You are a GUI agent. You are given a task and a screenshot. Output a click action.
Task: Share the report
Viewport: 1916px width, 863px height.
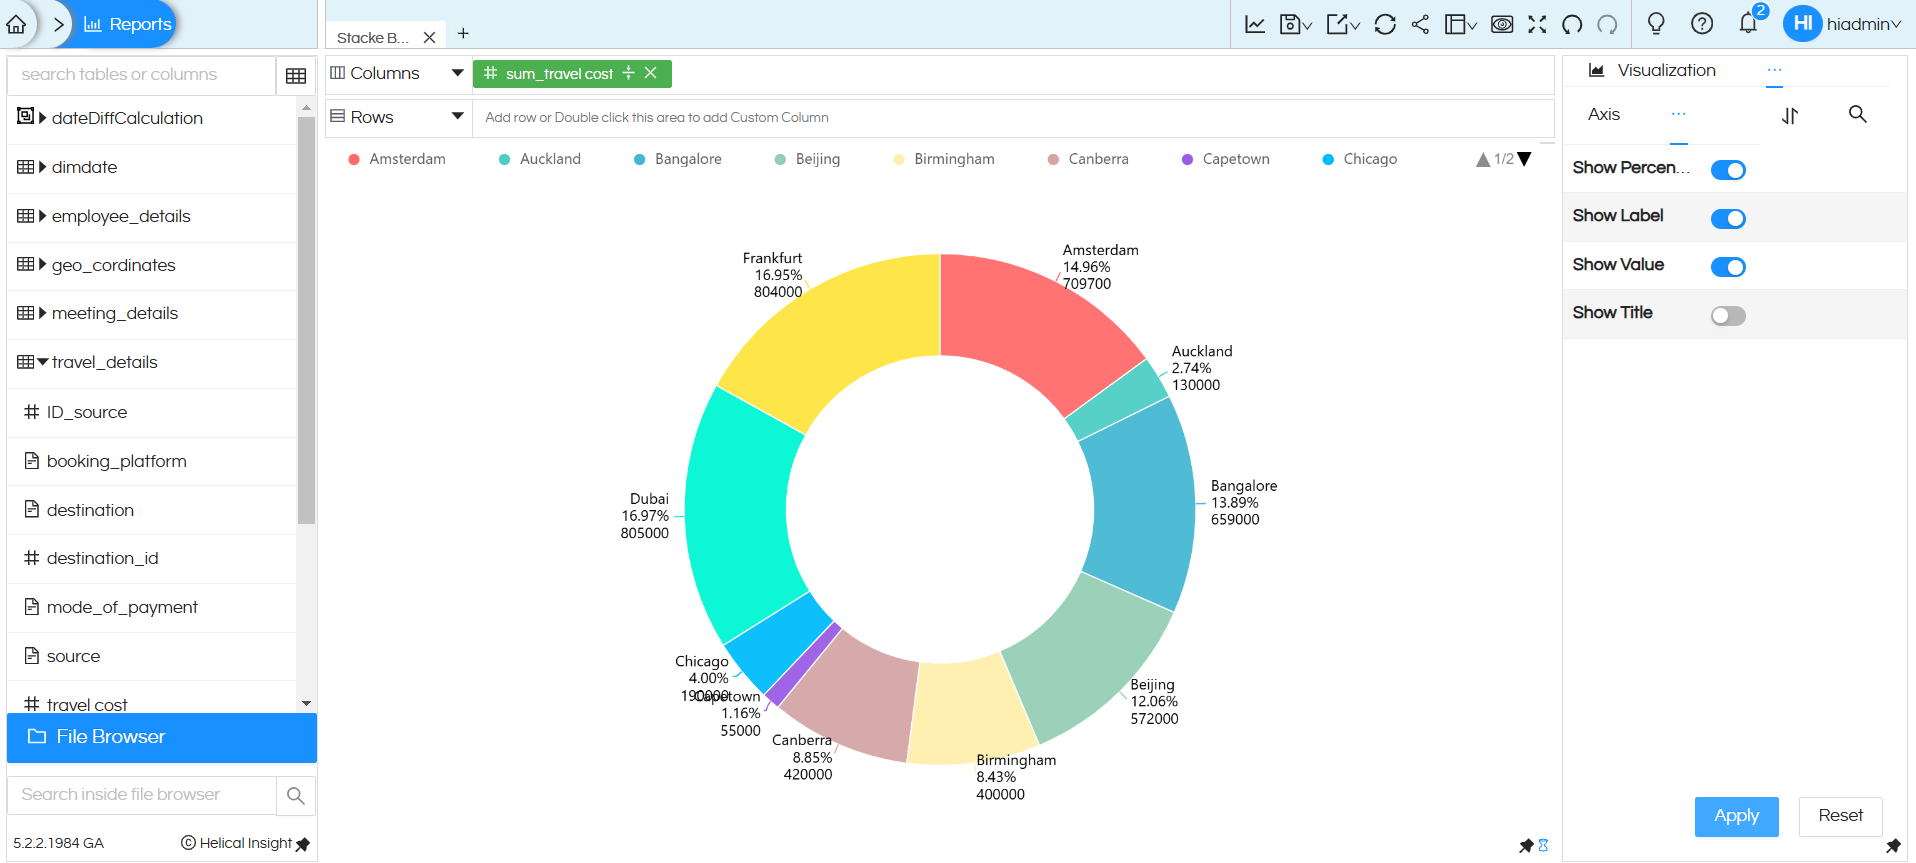tap(1420, 24)
